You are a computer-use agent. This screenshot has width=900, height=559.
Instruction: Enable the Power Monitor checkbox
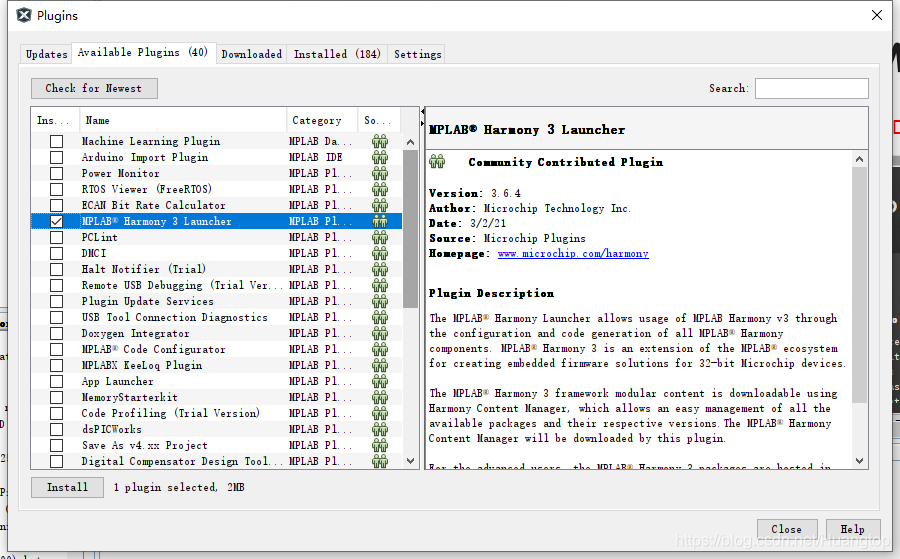click(56, 173)
